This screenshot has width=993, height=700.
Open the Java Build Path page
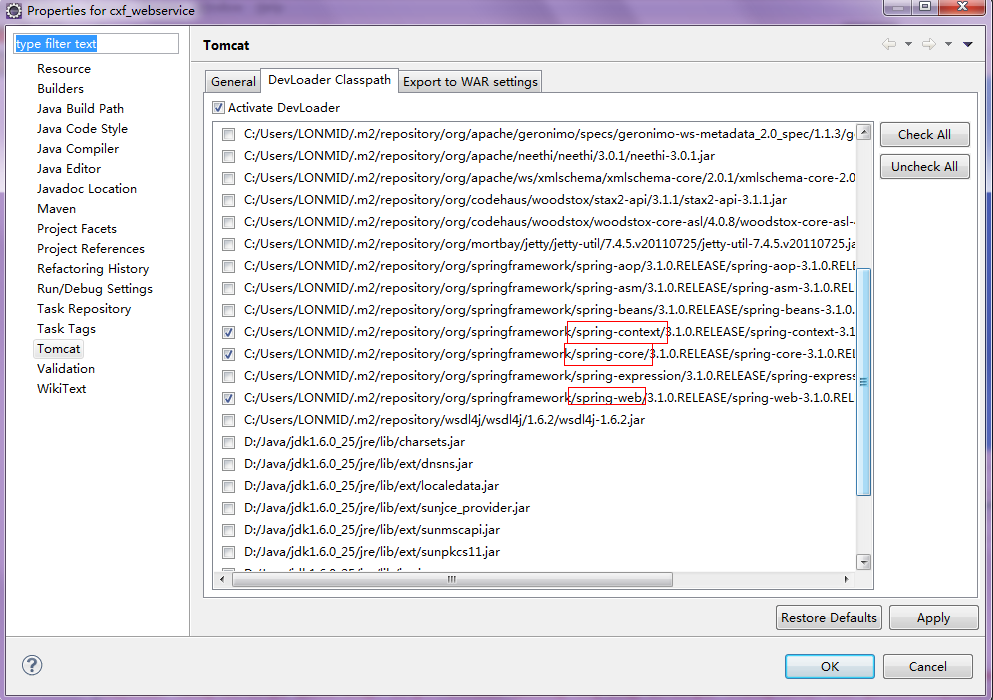[x=80, y=108]
